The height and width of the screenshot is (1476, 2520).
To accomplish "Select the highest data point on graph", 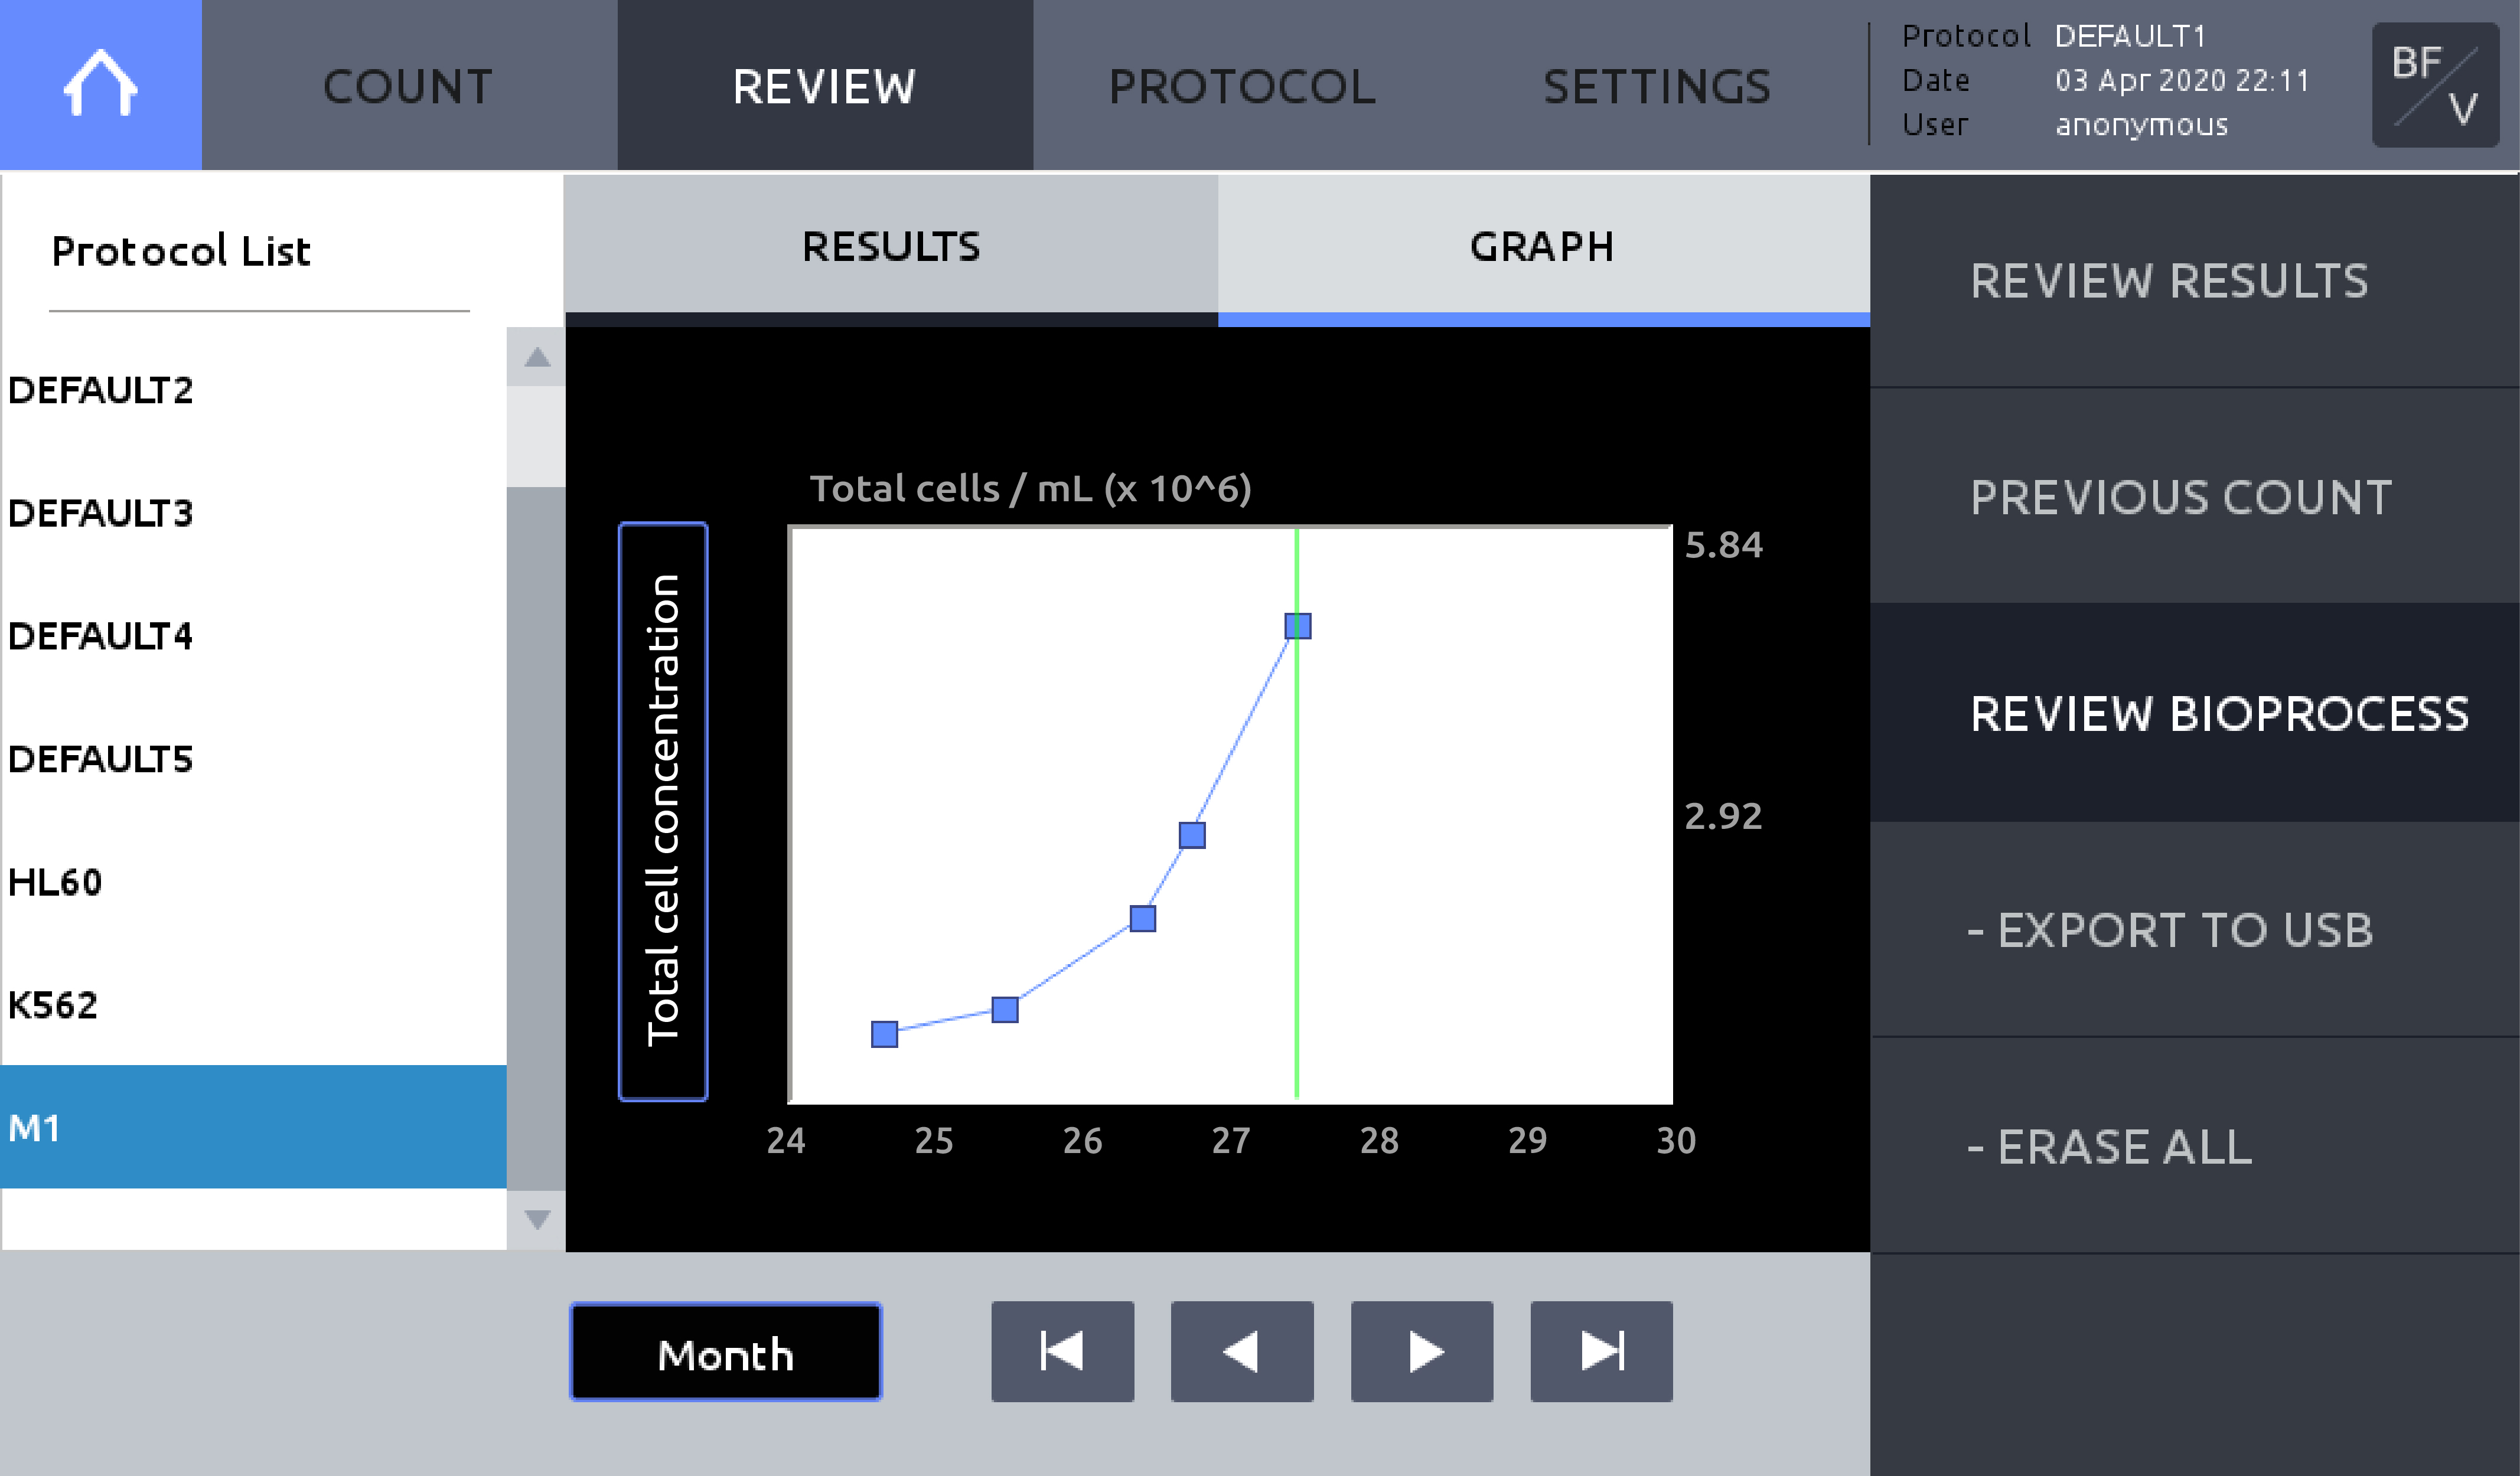I will click(1298, 626).
